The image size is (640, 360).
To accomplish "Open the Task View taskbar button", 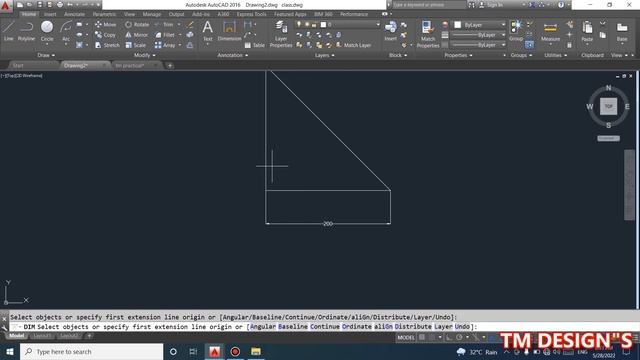I will coord(193,351).
